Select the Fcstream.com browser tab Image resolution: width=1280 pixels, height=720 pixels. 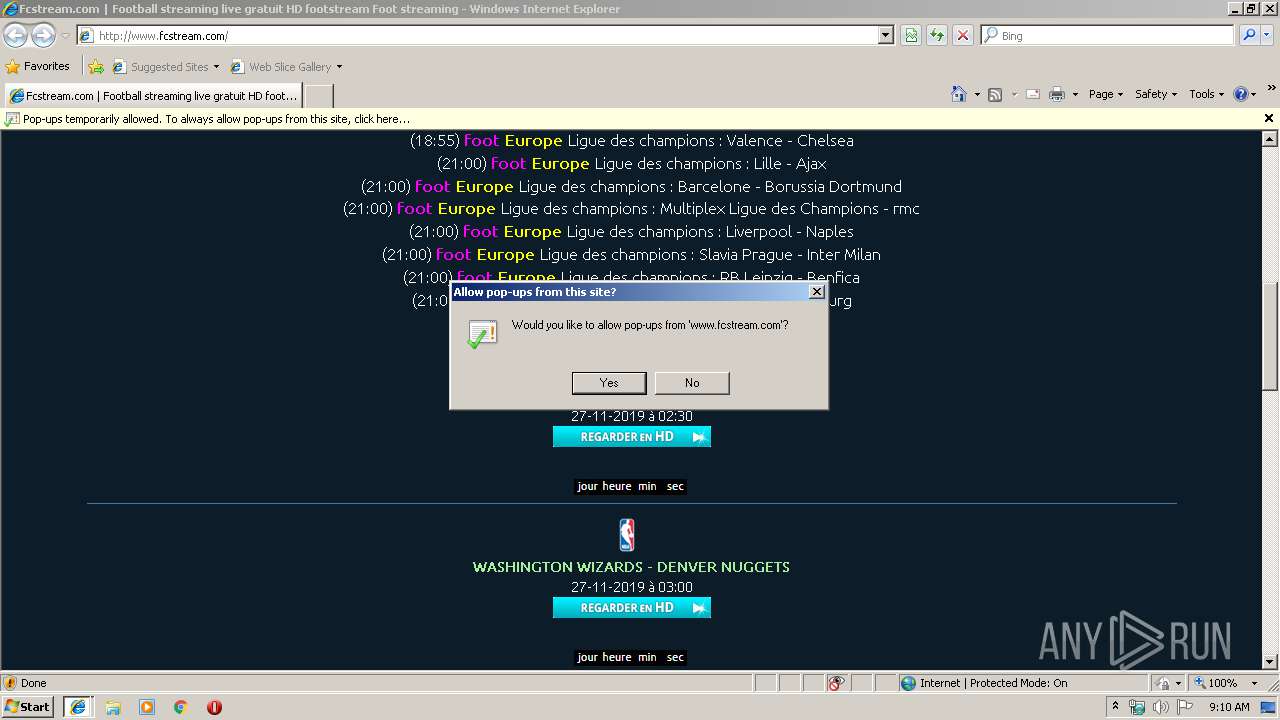[x=153, y=96]
